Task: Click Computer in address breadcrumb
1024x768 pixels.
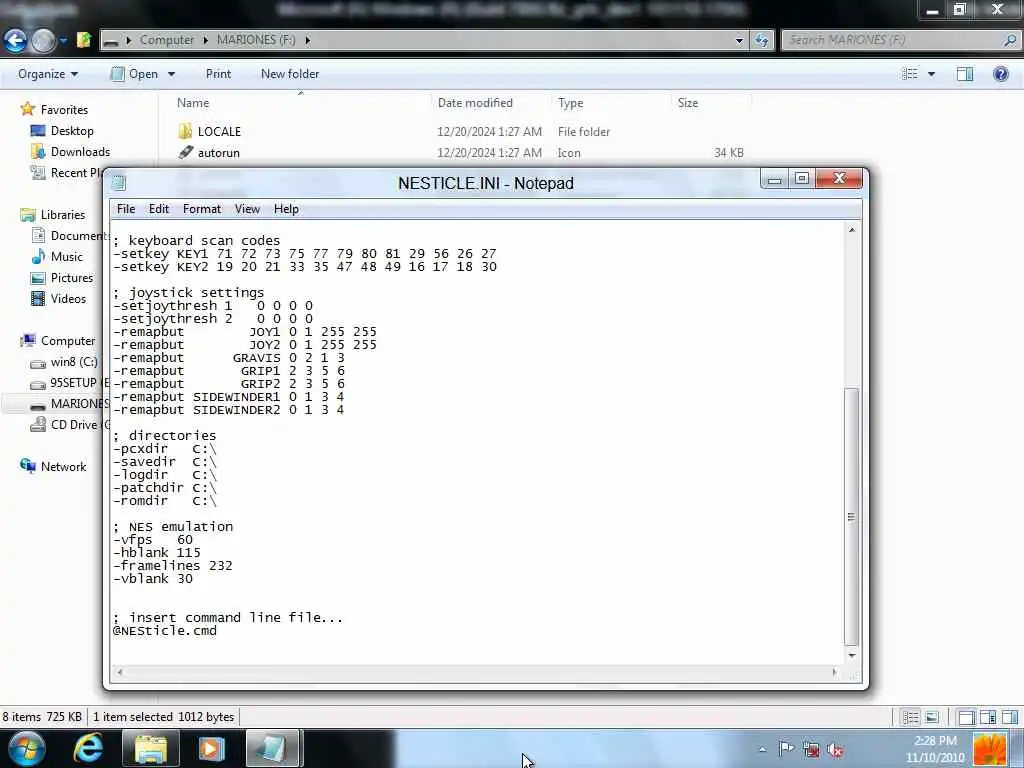Action: pos(167,40)
